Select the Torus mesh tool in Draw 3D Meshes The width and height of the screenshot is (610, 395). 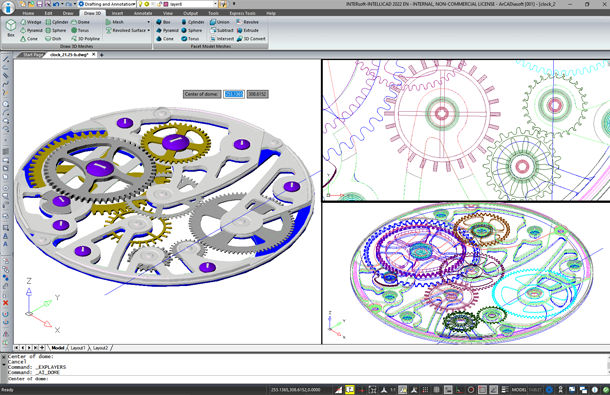[80, 30]
